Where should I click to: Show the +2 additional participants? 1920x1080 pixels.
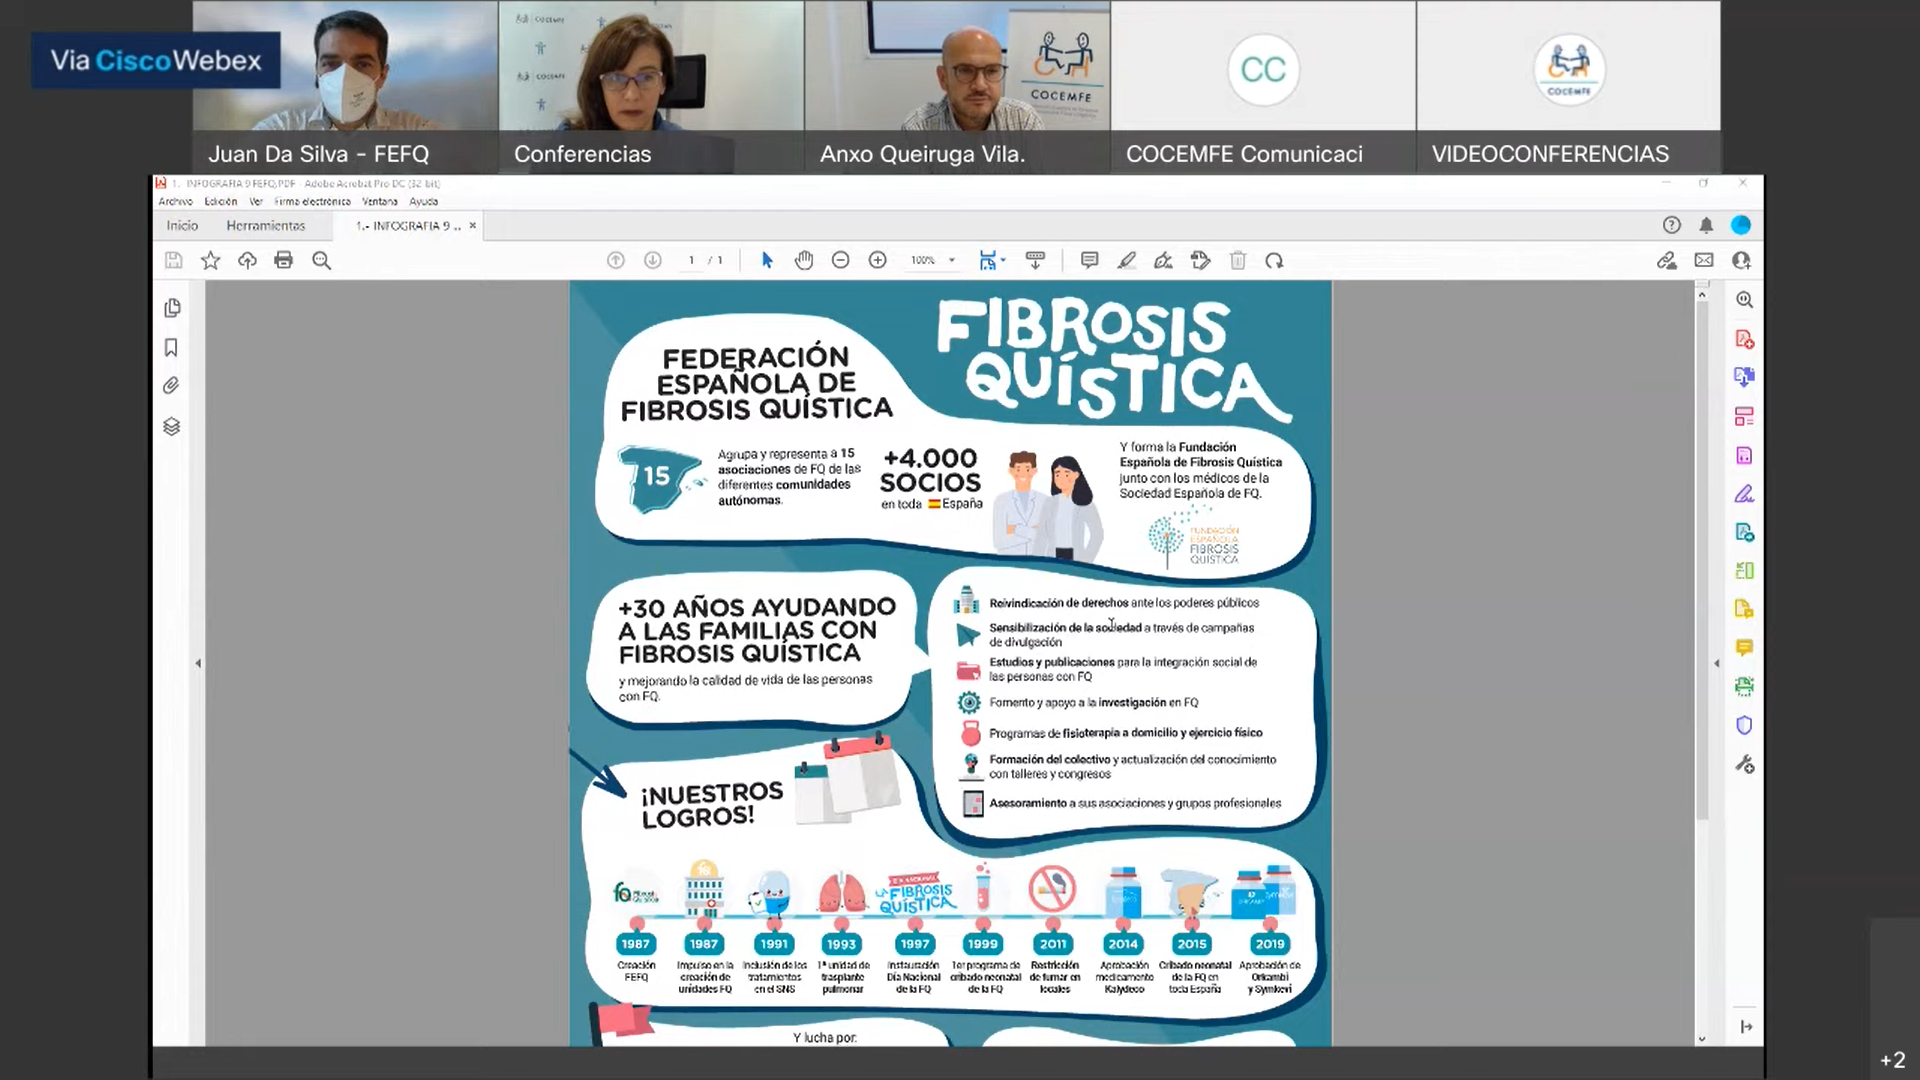pos(1893,1060)
